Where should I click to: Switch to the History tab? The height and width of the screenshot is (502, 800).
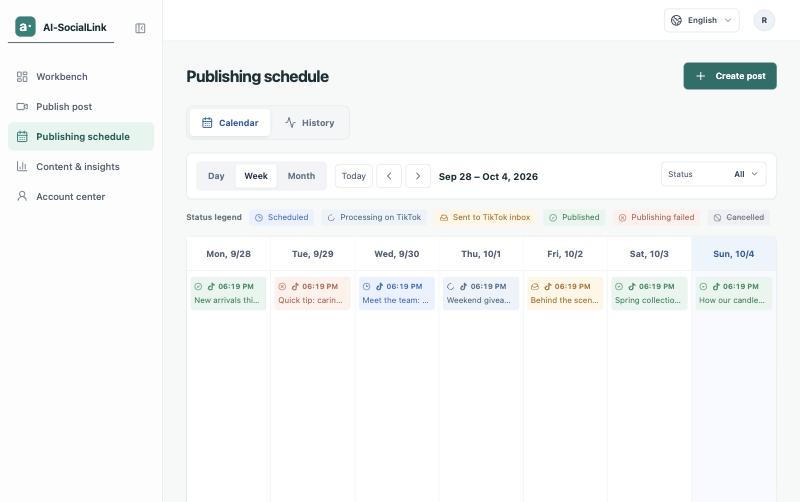(309, 123)
